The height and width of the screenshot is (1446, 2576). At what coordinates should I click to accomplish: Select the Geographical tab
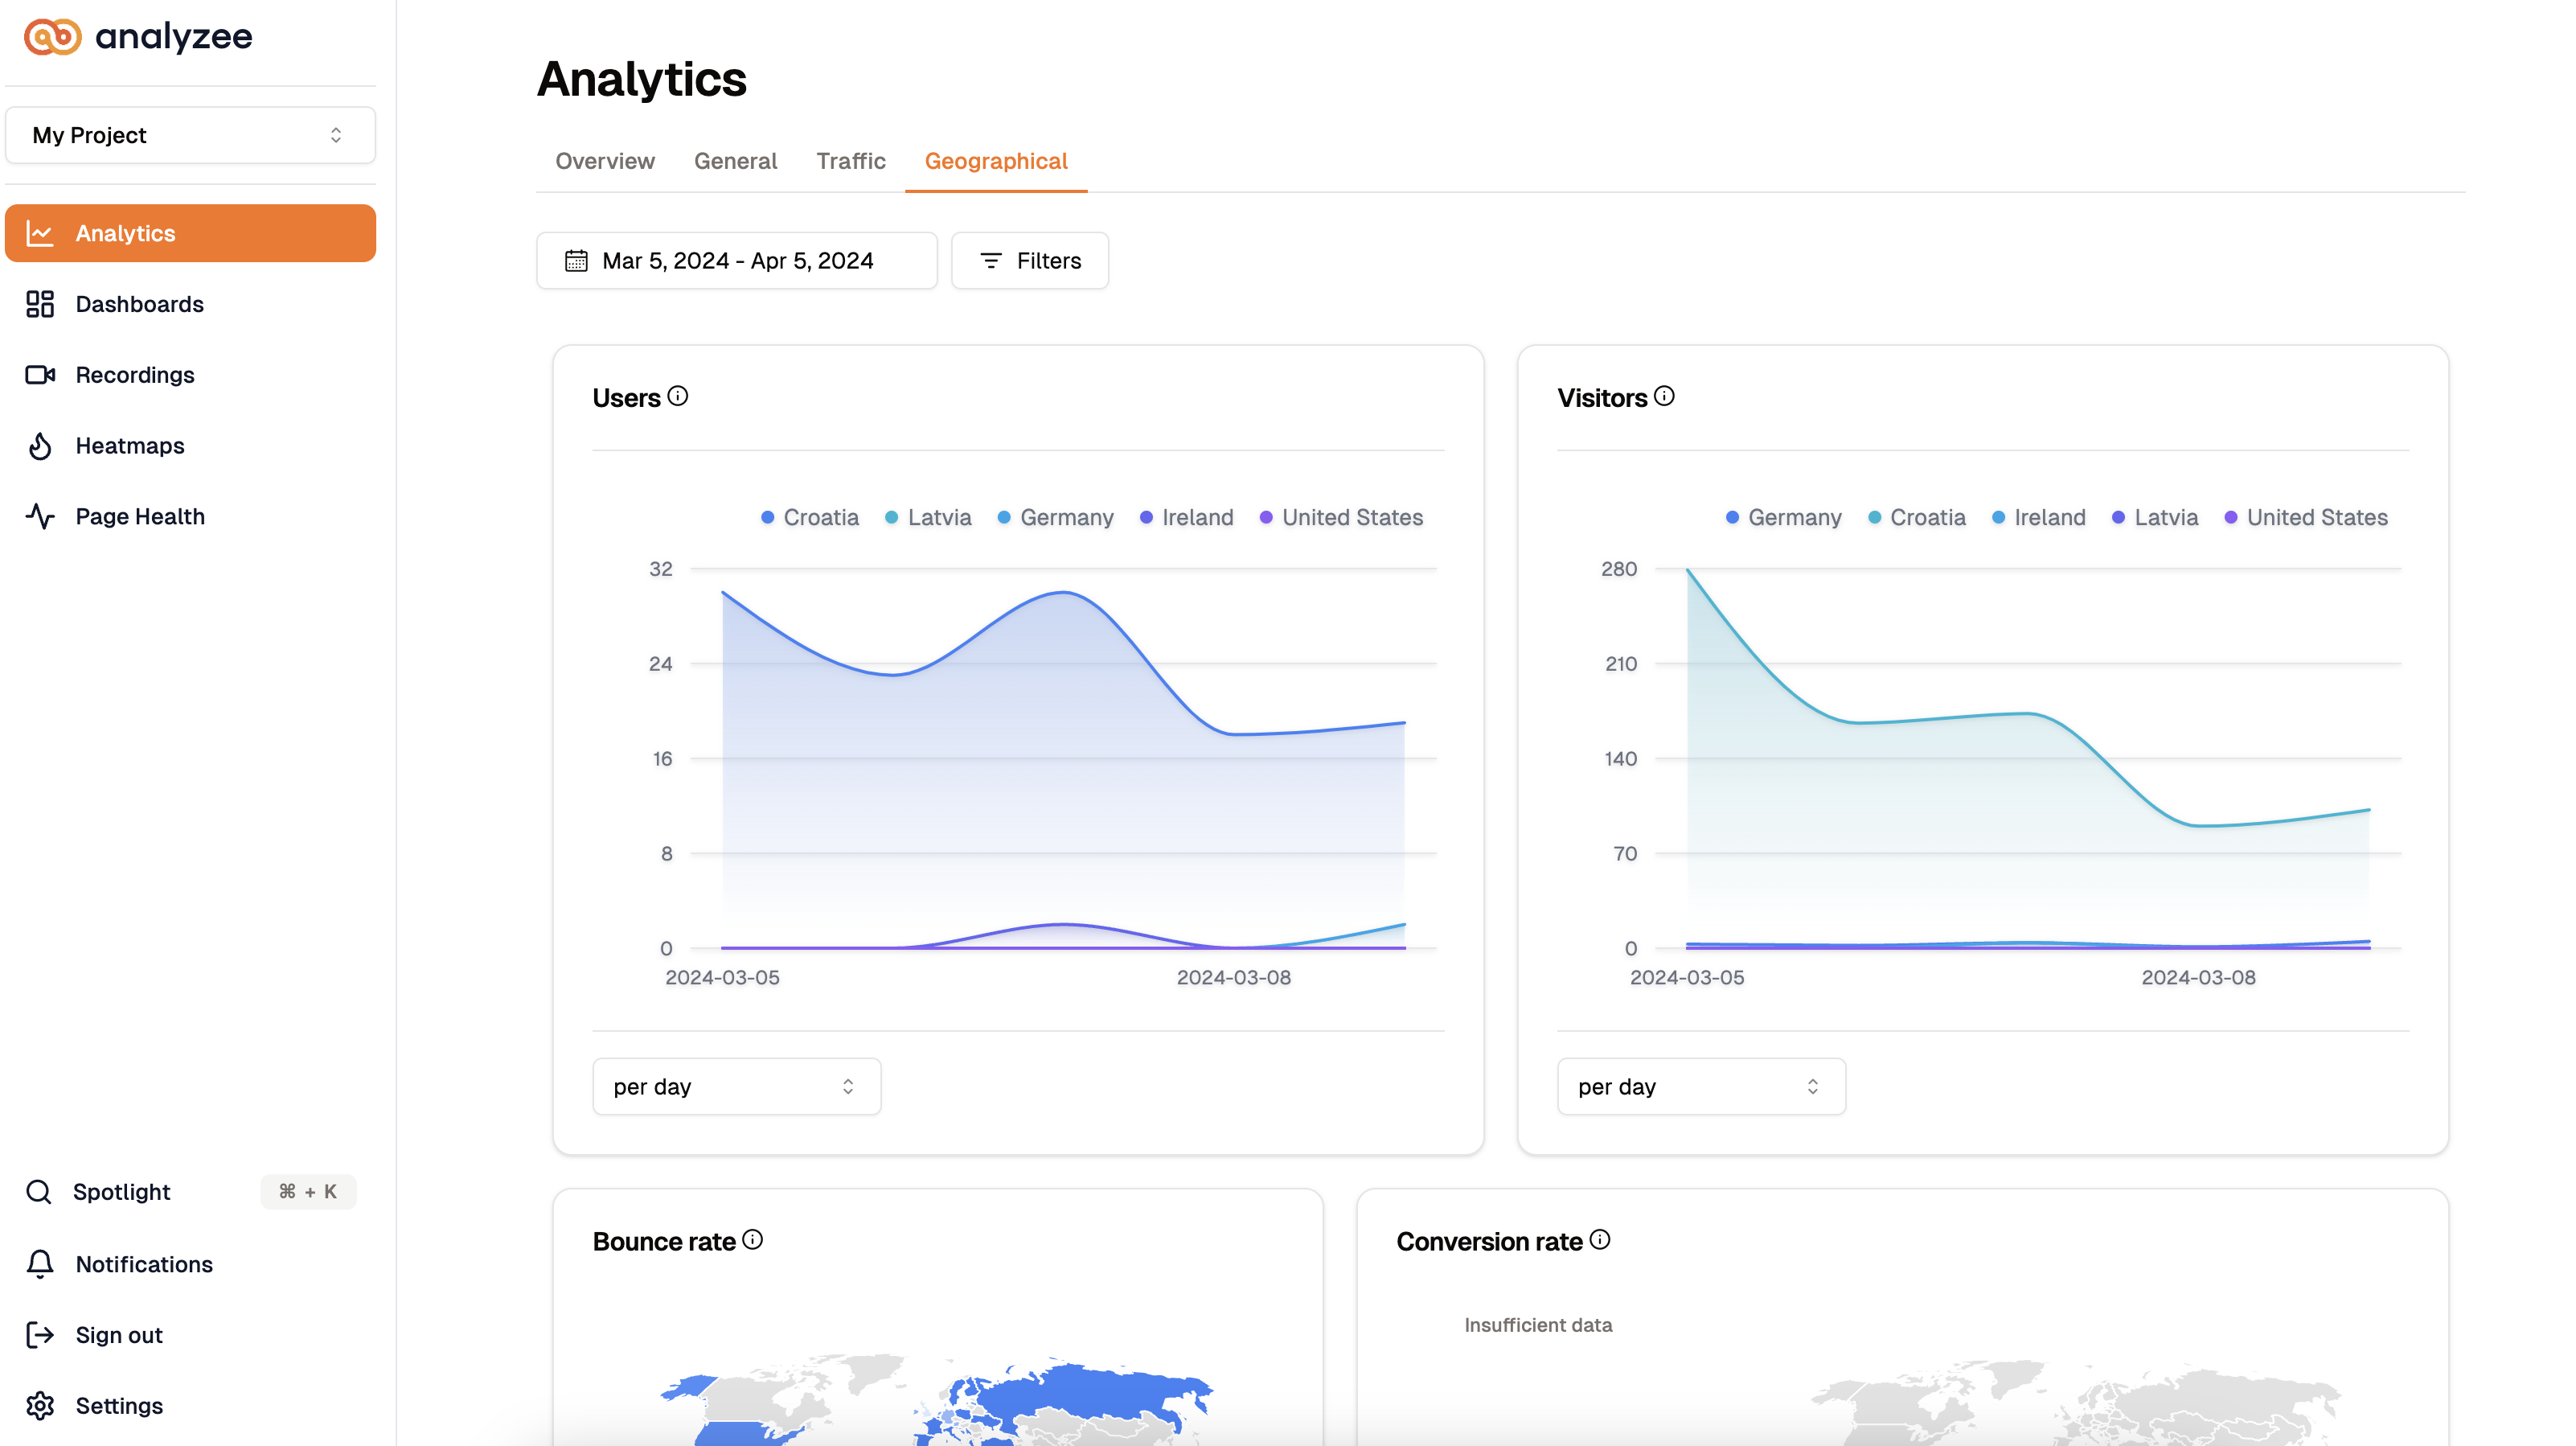(x=996, y=161)
